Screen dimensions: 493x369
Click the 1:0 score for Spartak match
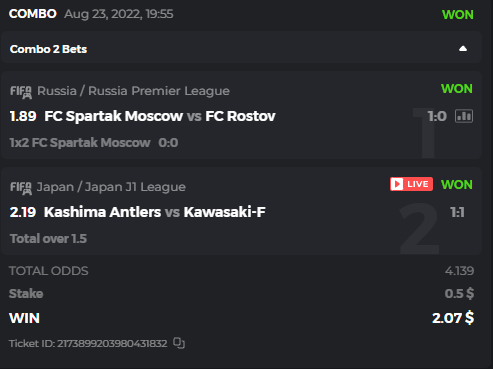[x=437, y=116]
